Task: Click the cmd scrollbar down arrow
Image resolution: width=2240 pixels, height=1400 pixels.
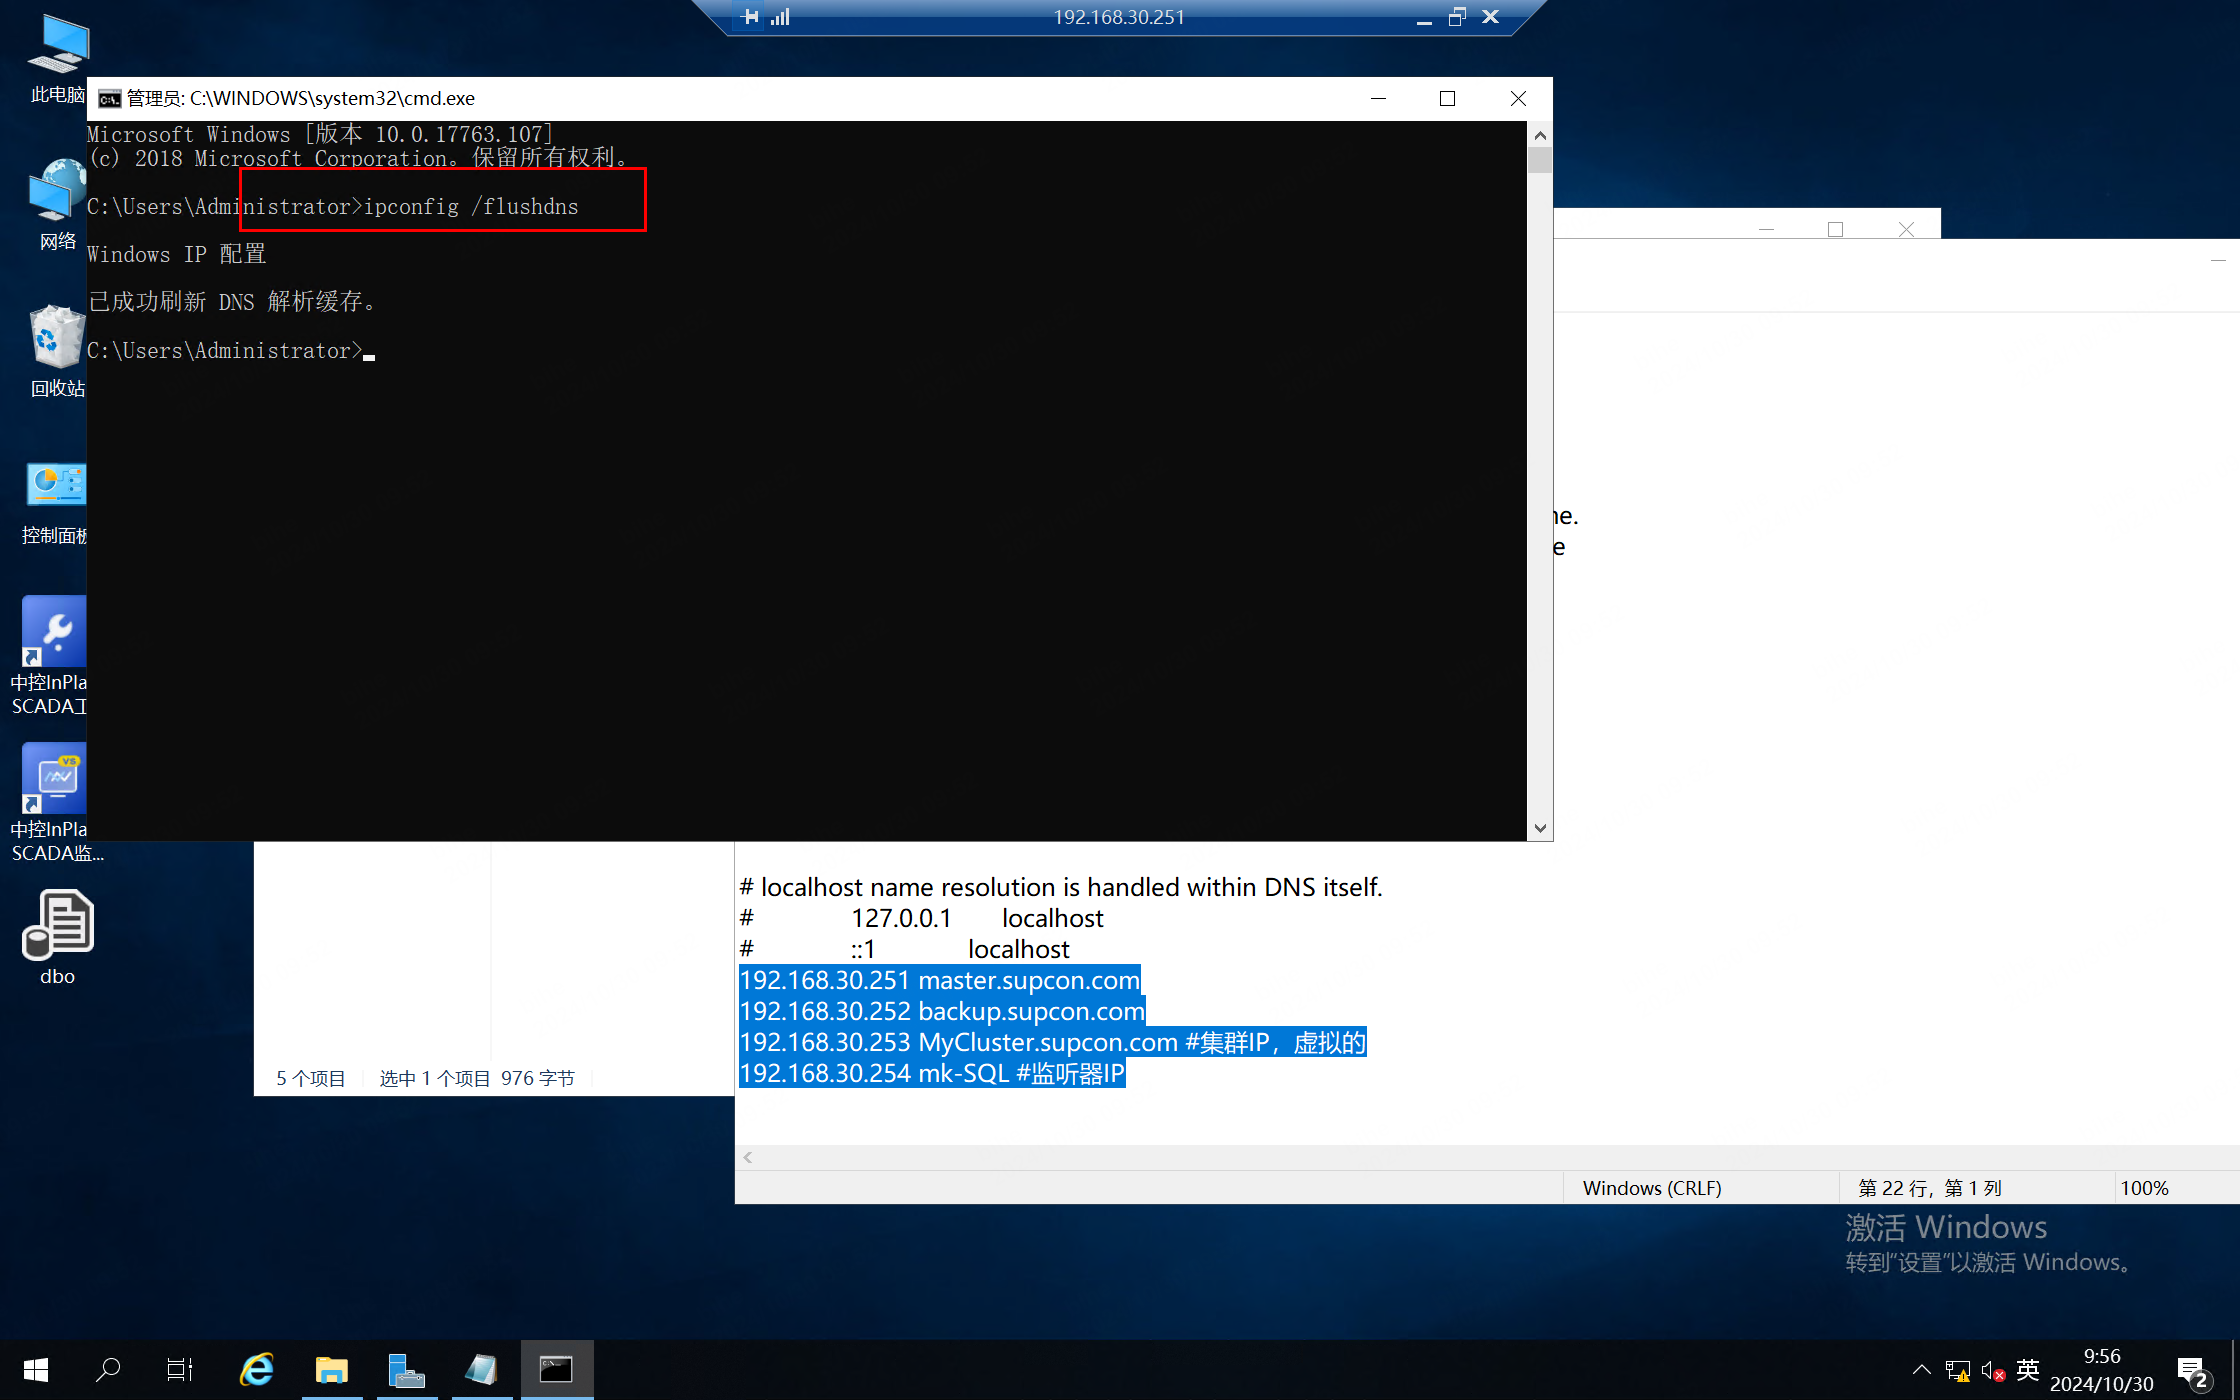Action: click(1540, 828)
